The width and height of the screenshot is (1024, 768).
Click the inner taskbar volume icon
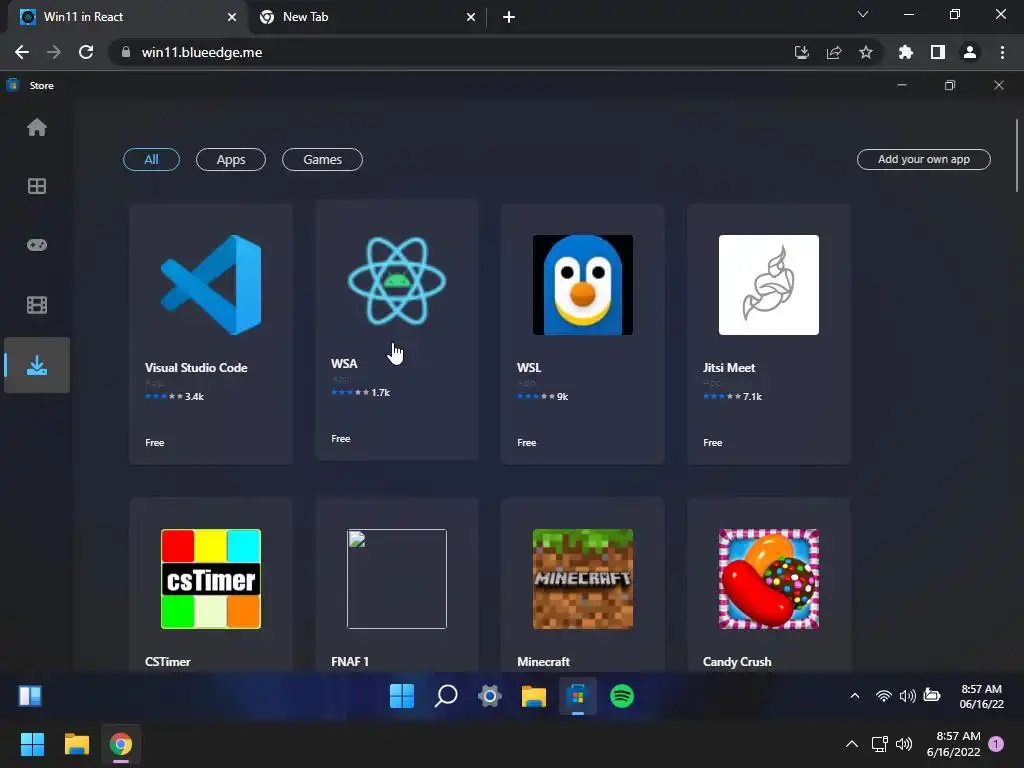click(907, 696)
